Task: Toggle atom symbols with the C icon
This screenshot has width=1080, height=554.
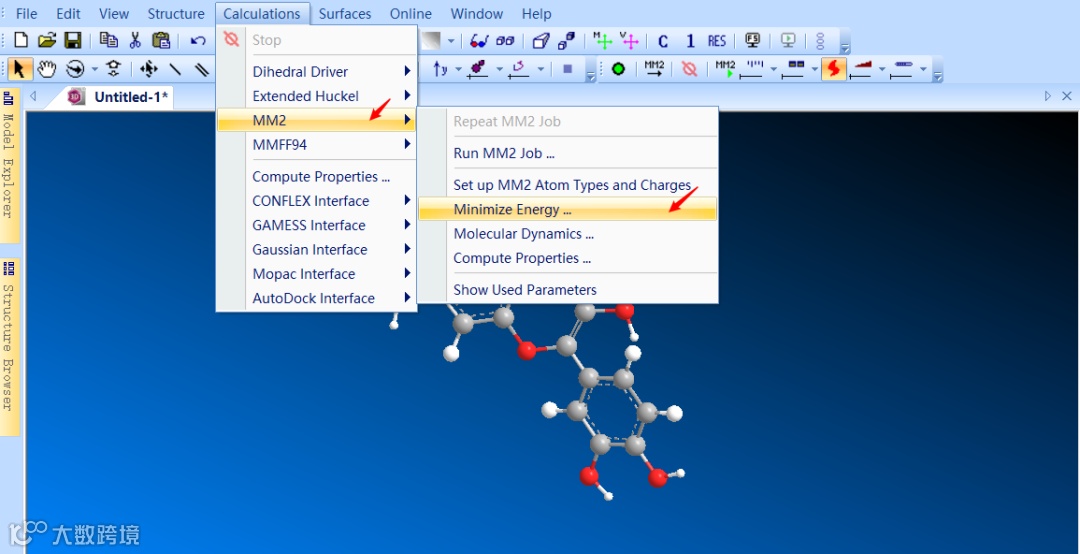Action: (x=663, y=41)
